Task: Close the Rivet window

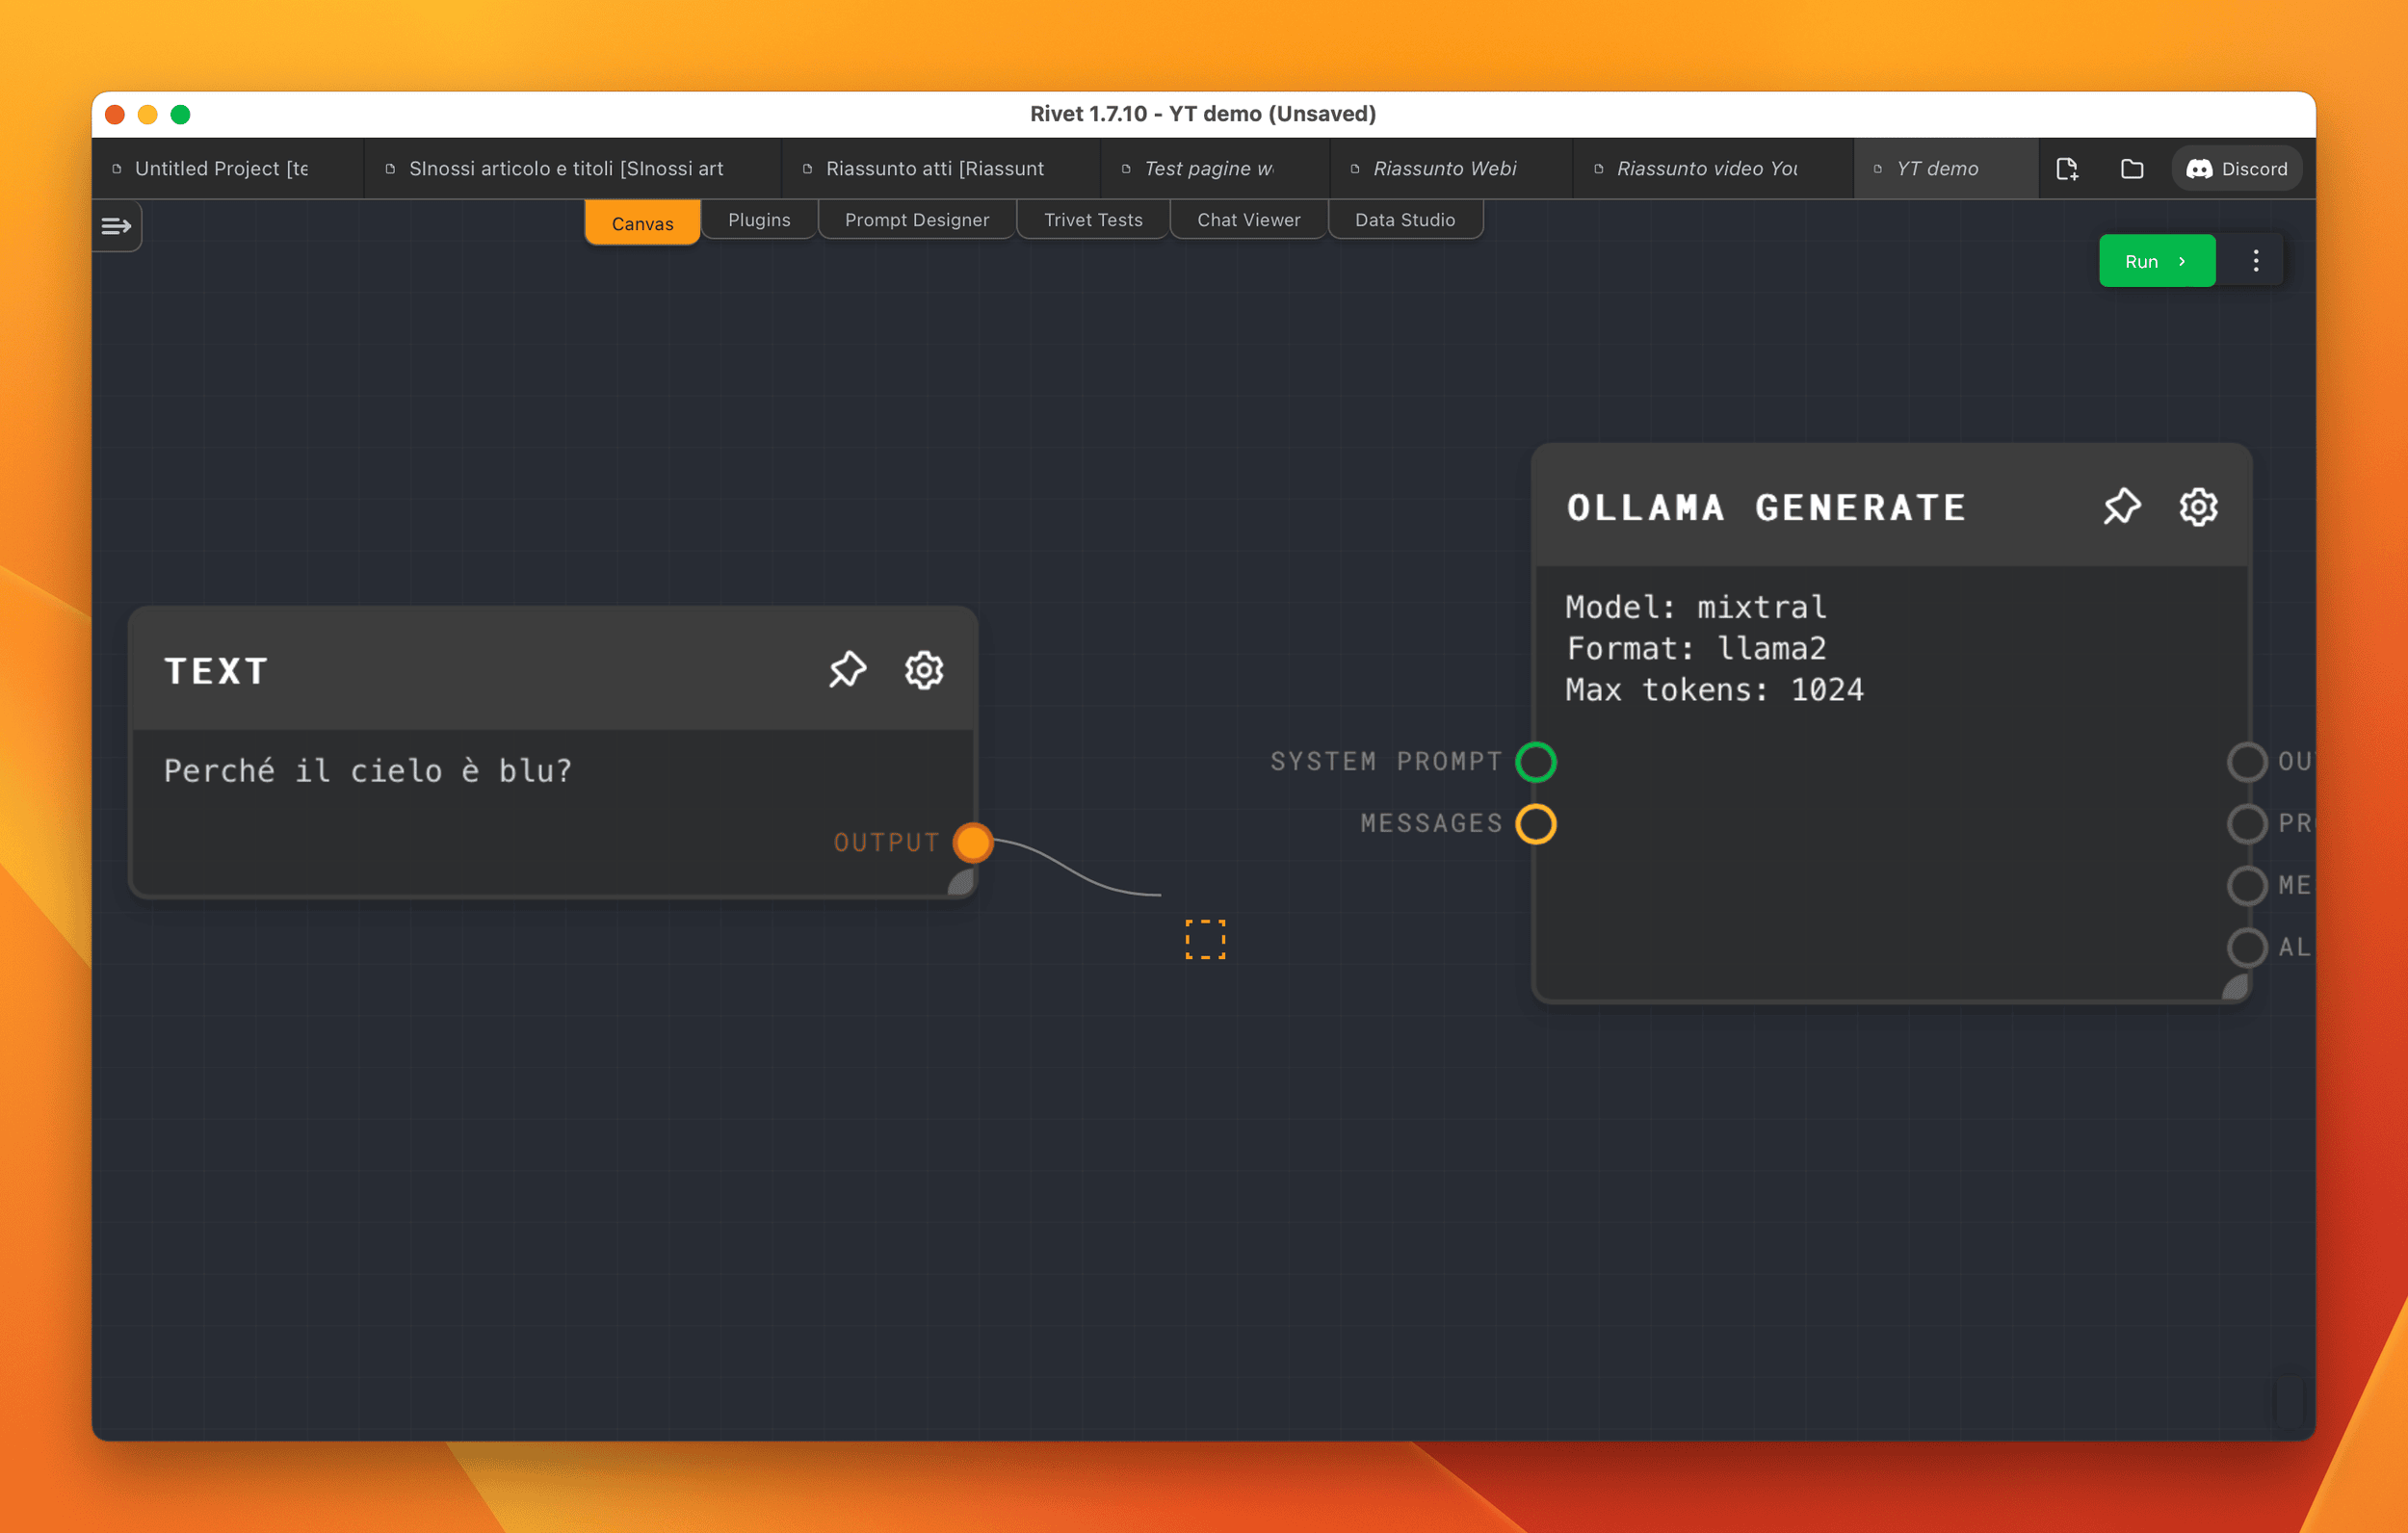Action: [x=115, y=114]
